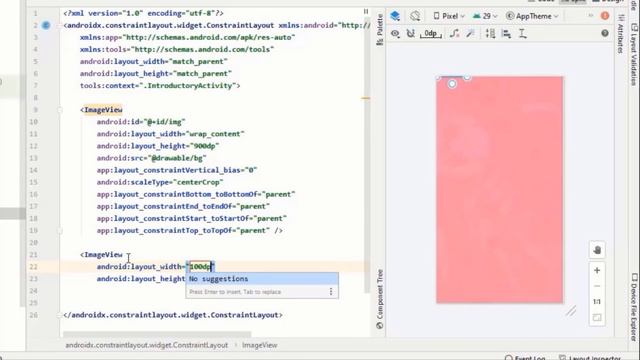Open the Pack tool icon
The width and height of the screenshot is (640, 360).
[490, 33]
